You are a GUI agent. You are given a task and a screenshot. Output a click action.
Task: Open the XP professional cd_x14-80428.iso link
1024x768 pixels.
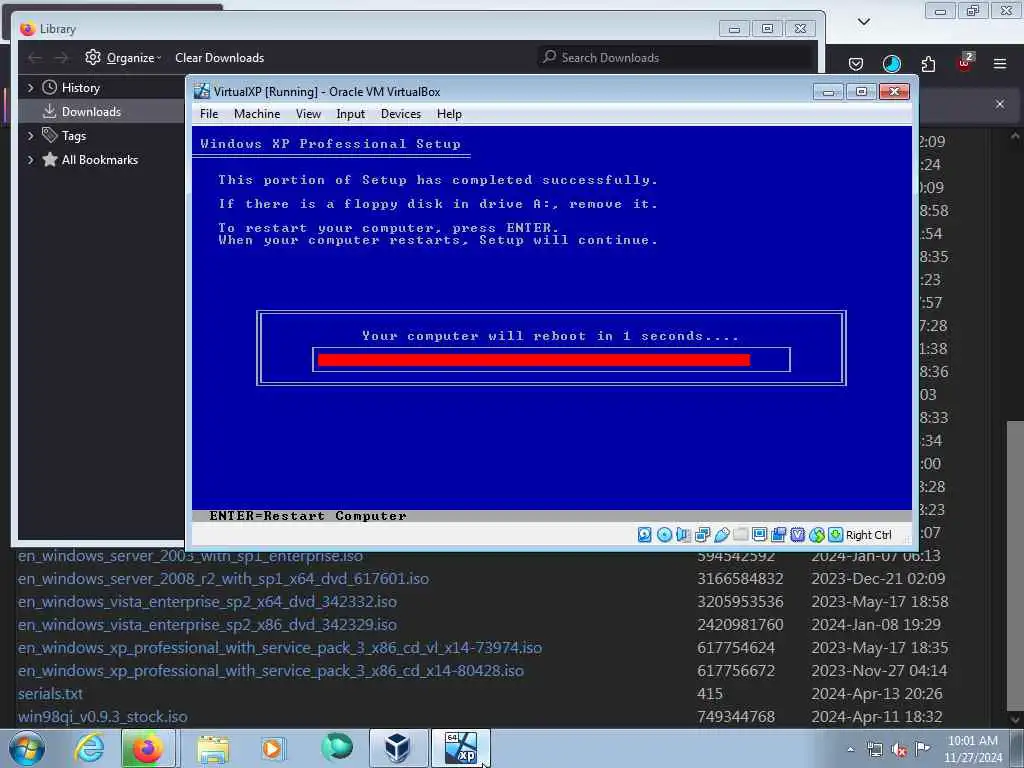[x=270, y=671]
